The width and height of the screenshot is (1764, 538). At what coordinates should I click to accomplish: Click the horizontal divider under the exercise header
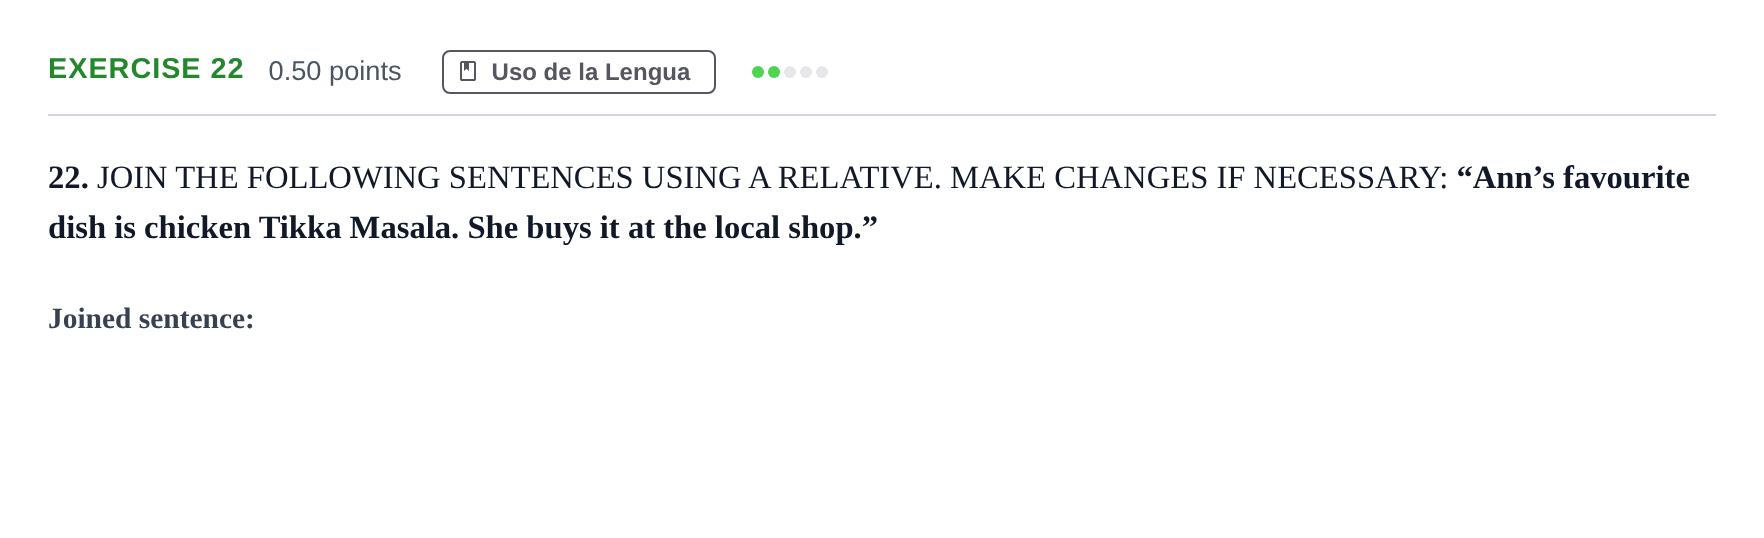882,115
